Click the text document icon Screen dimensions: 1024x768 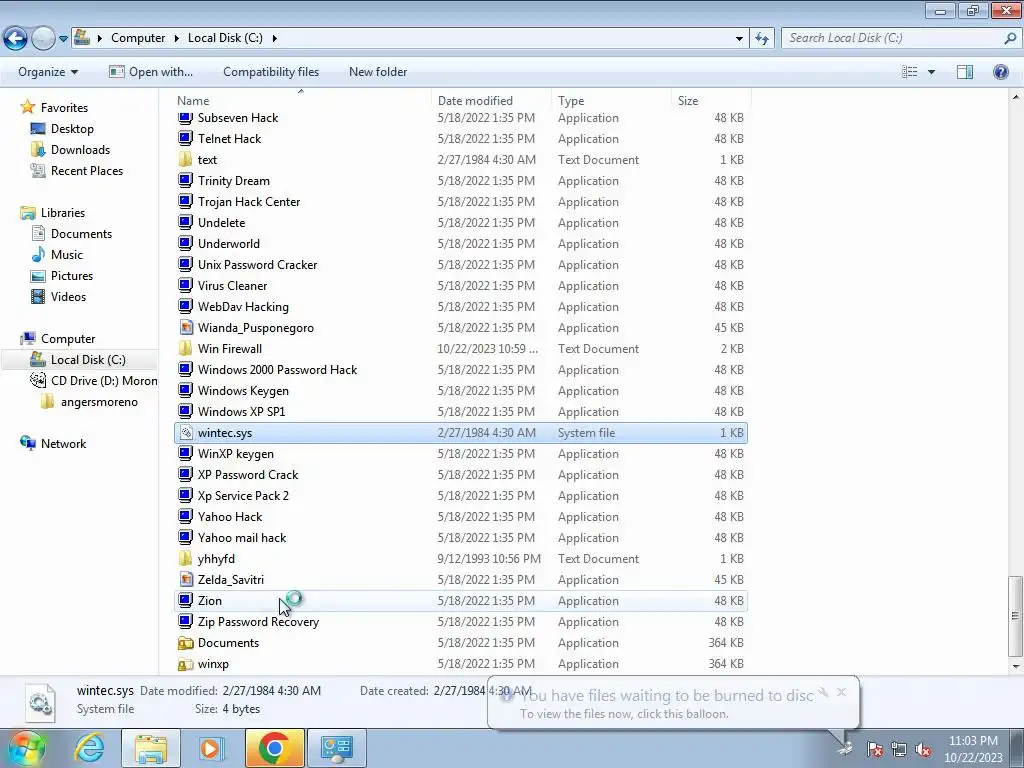(x=185, y=160)
